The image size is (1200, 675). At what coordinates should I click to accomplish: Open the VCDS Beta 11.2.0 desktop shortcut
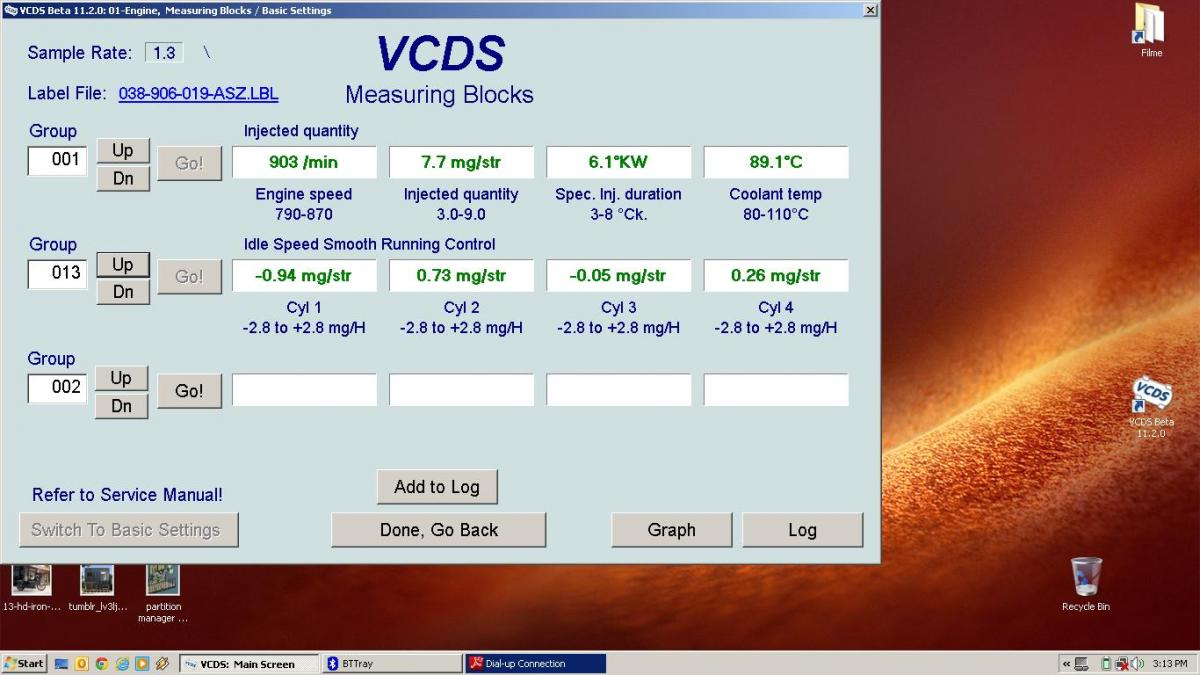tap(1151, 406)
